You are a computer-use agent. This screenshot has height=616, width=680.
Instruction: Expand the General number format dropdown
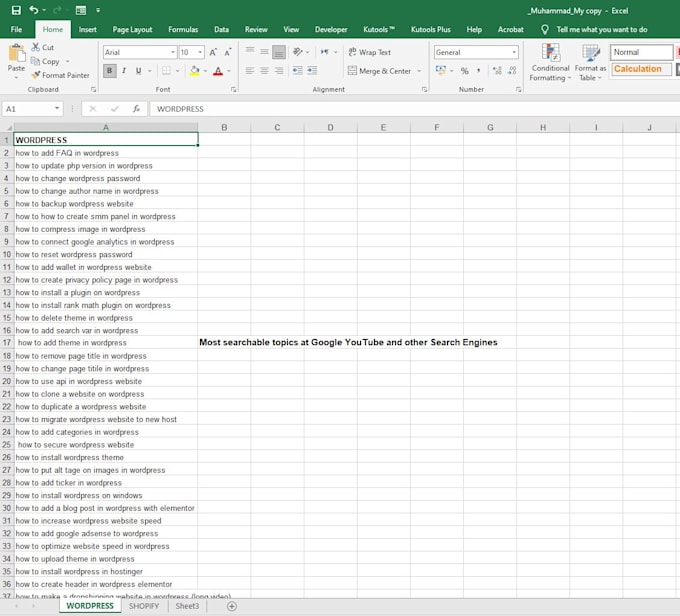514,52
